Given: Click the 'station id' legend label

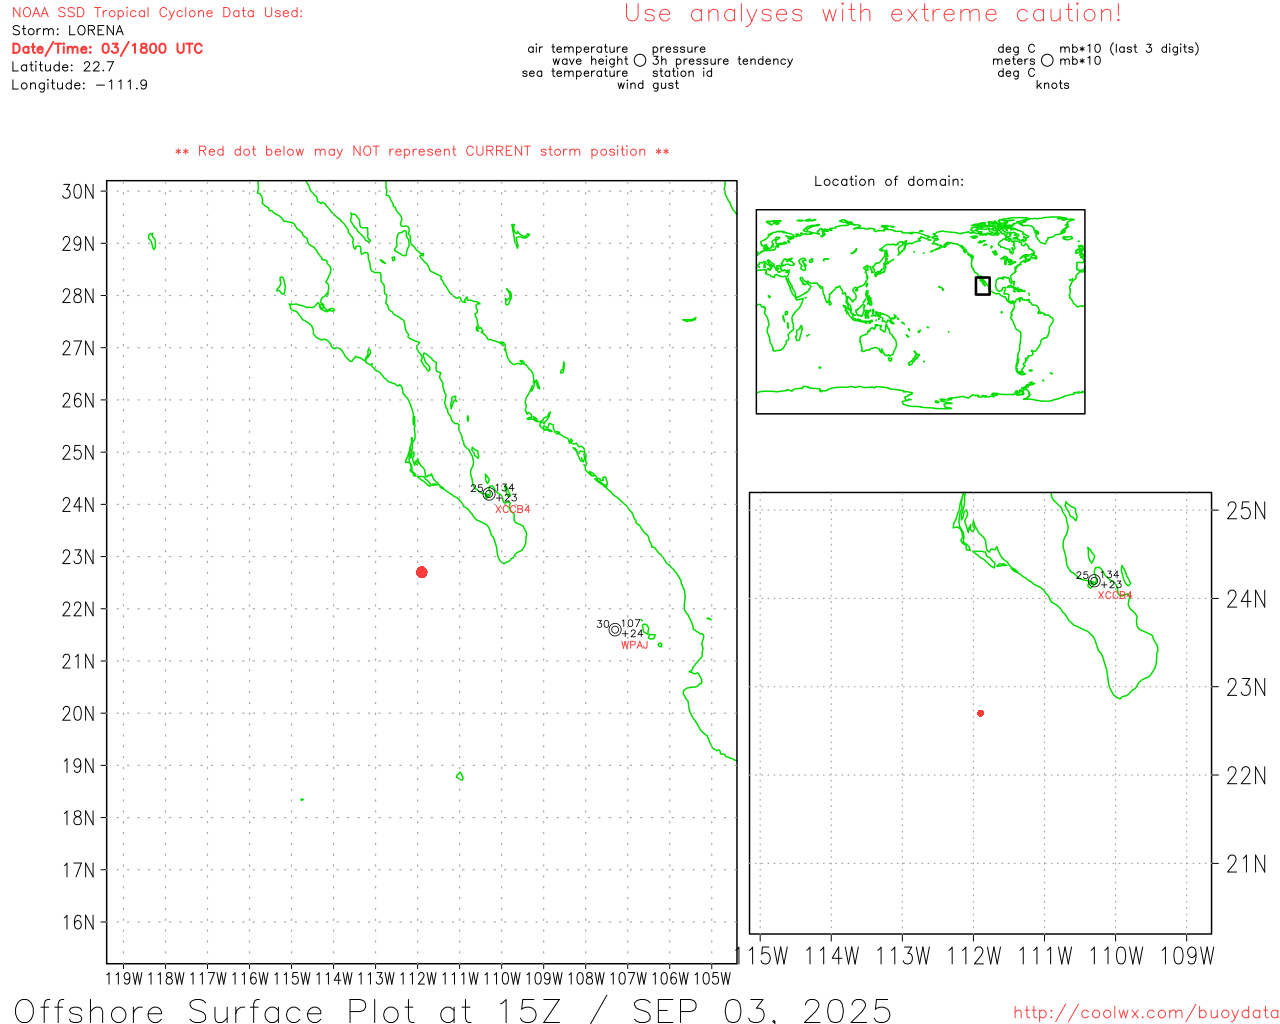Looking at the screenshot, I should pyautogui.click(x=682, y=73).
